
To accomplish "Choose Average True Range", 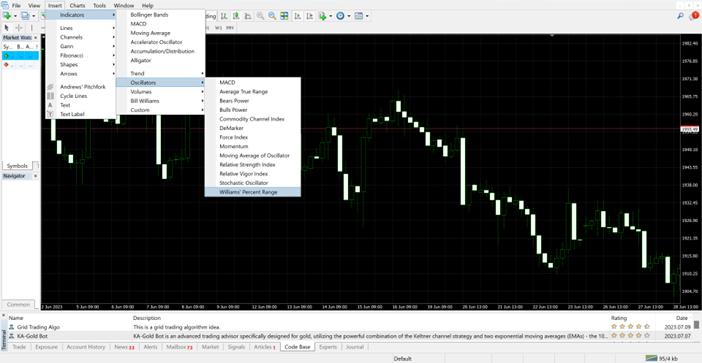I will [x=253, y=92].
